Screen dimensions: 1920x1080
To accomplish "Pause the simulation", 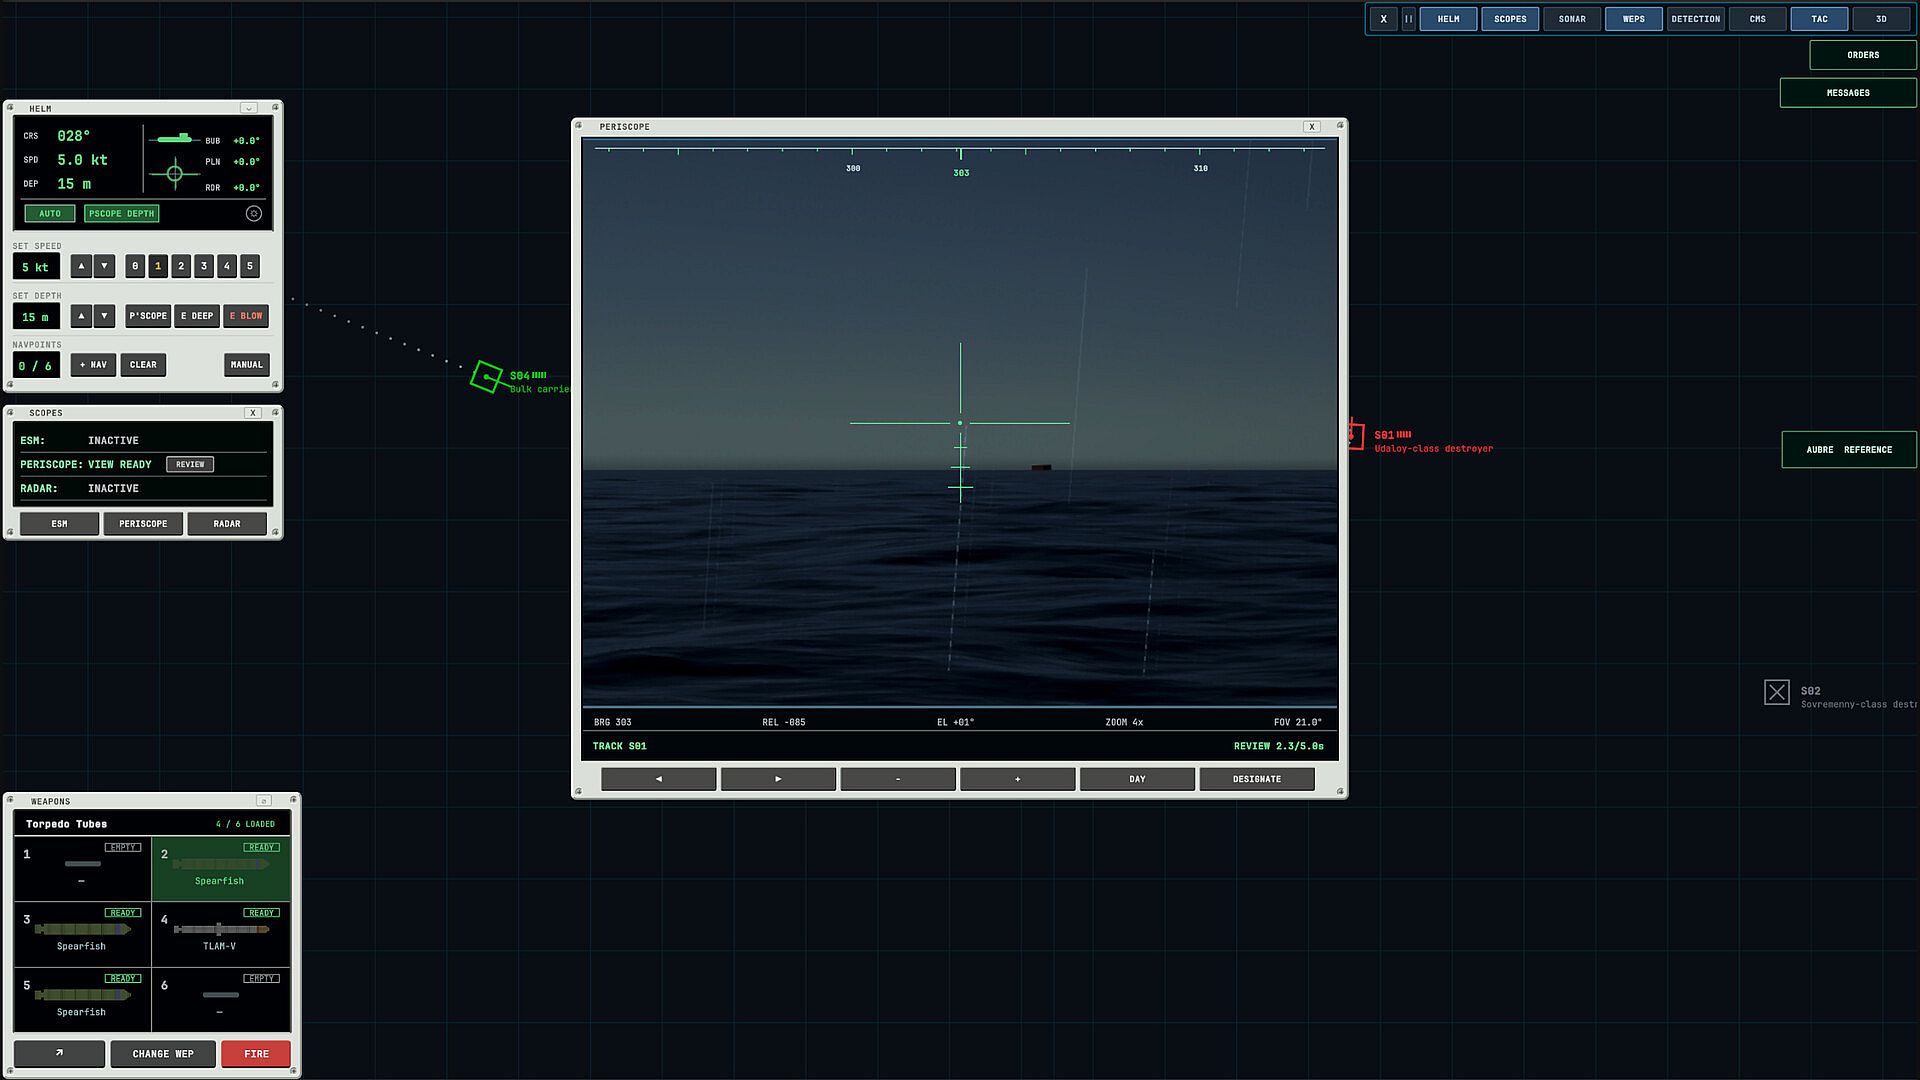I will (x=1408, y=19).
